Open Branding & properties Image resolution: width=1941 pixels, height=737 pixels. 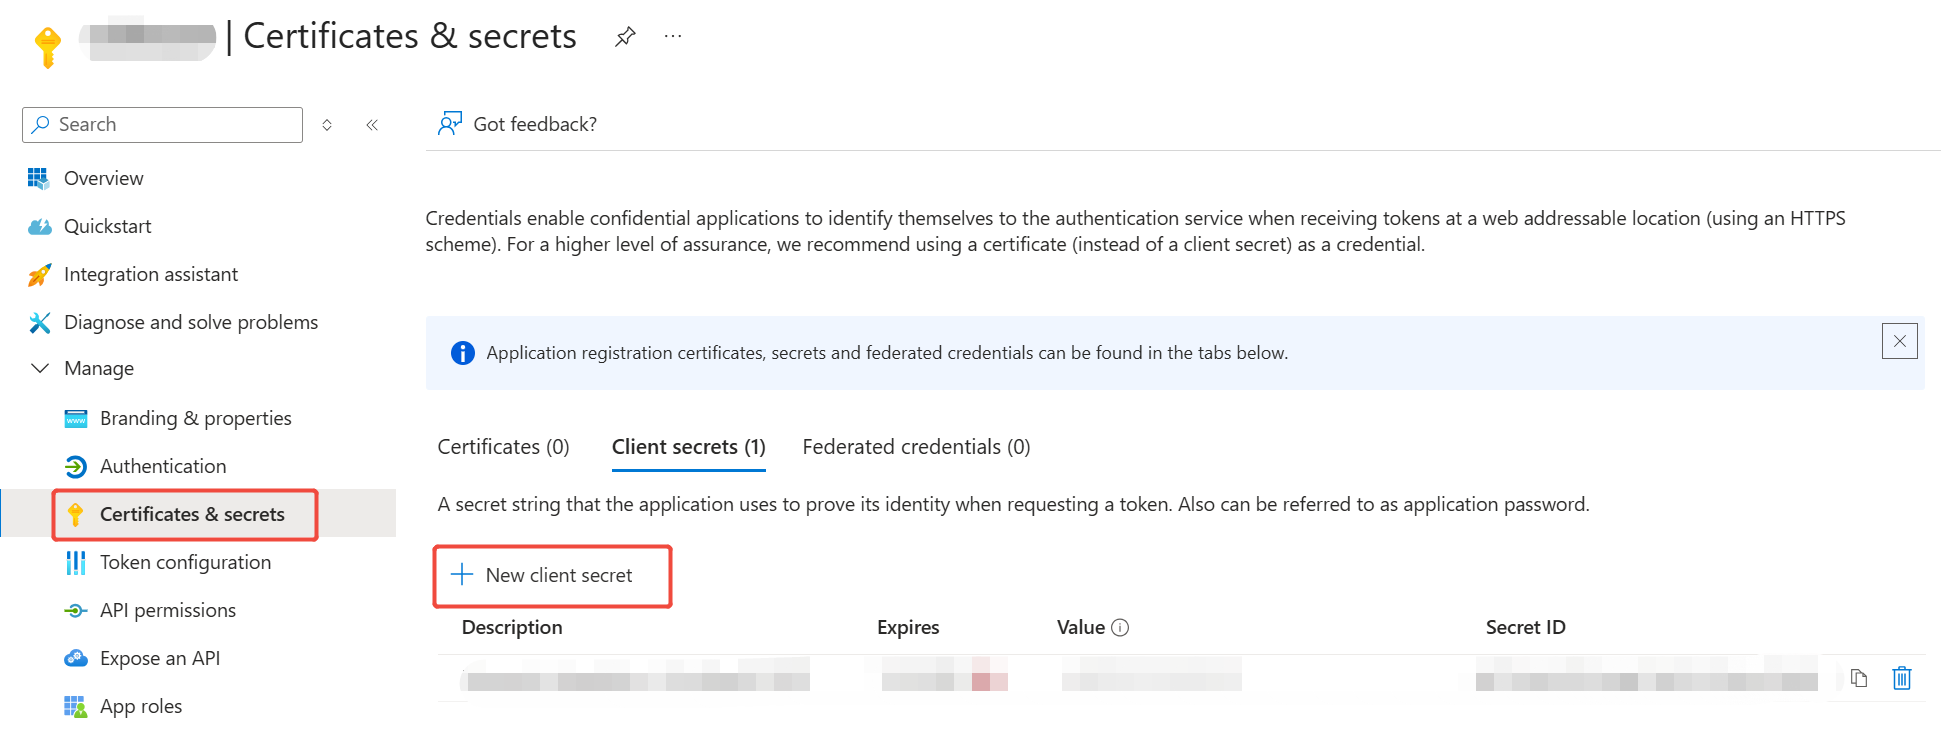[x=196, y=418]
